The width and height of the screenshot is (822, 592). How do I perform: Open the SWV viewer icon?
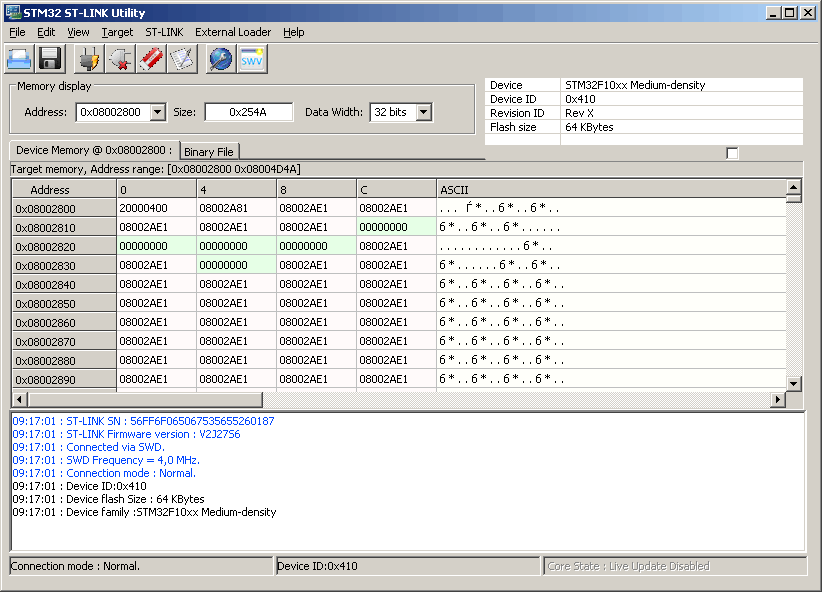coord(251,60)
